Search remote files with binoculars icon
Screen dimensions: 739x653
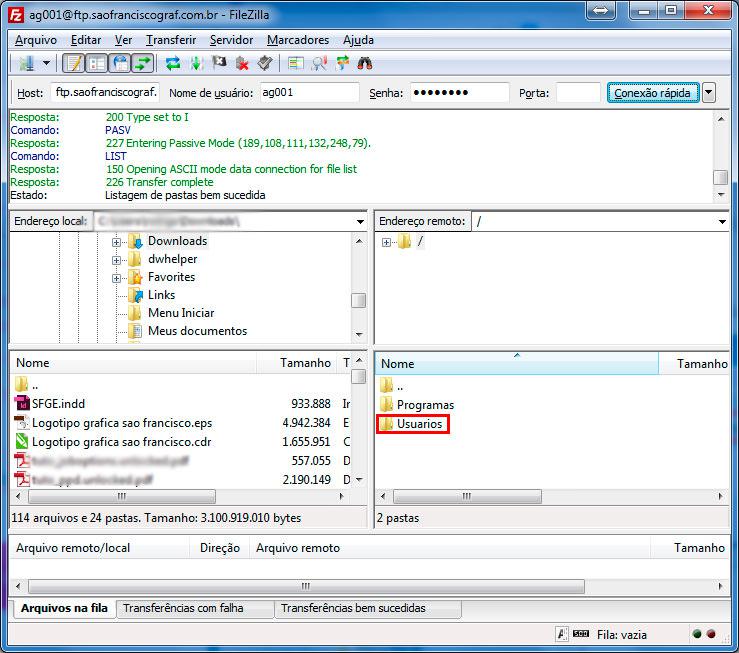coord(365,63)
